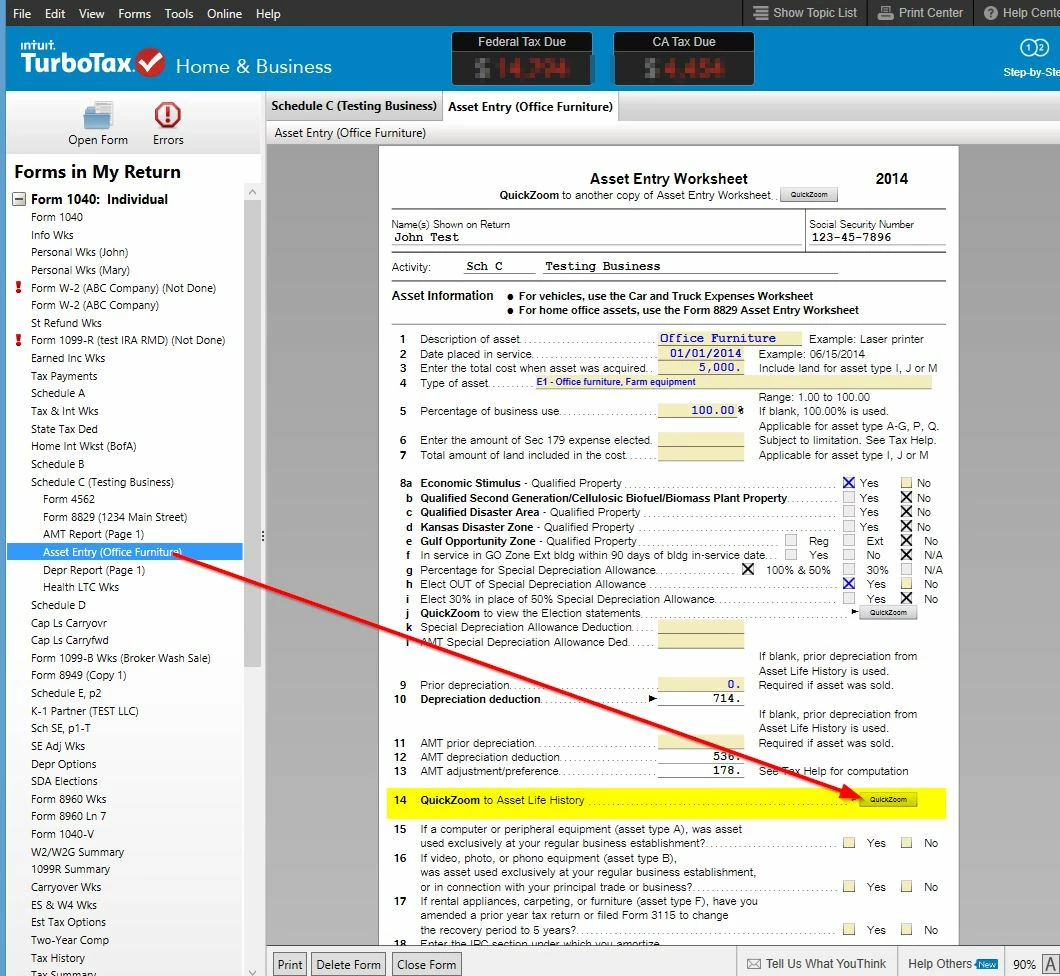Click the total cost 5,000 field

point(701,368)
